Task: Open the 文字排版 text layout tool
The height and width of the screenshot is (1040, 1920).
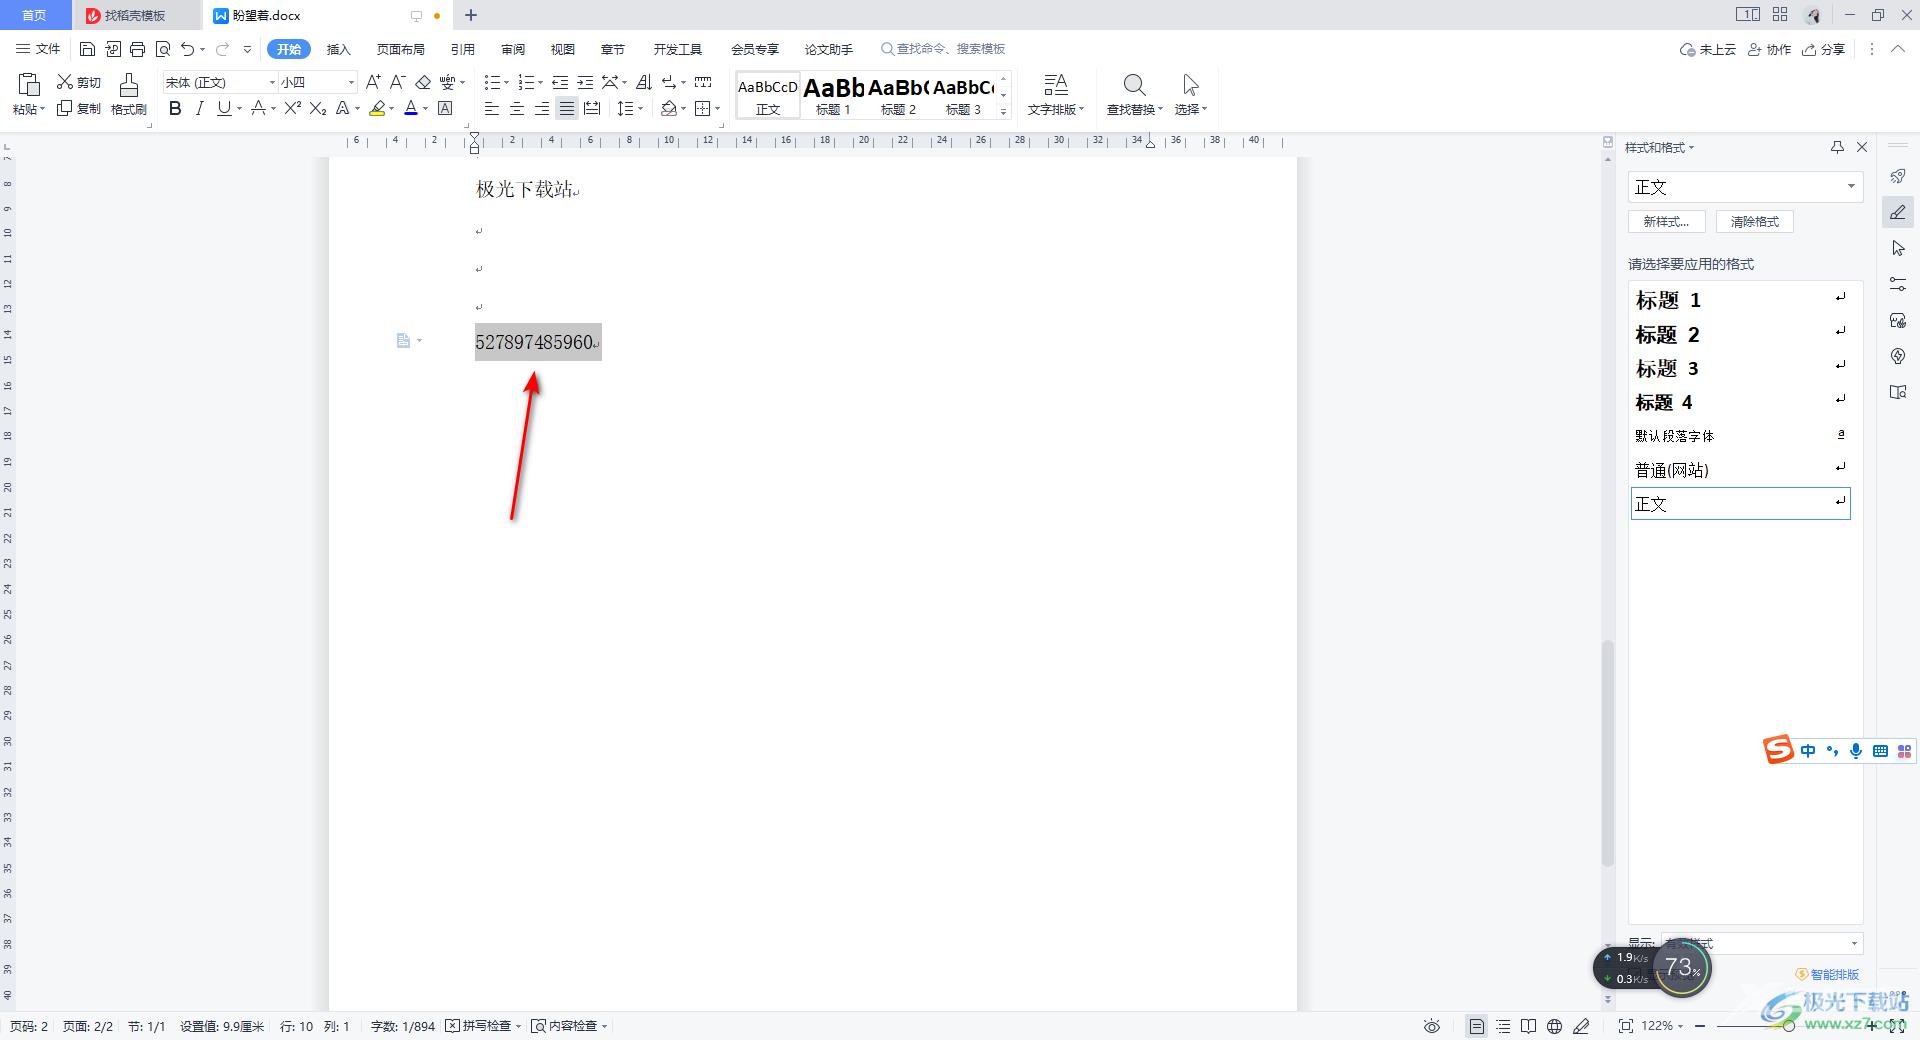Action: click(1055, 94)
